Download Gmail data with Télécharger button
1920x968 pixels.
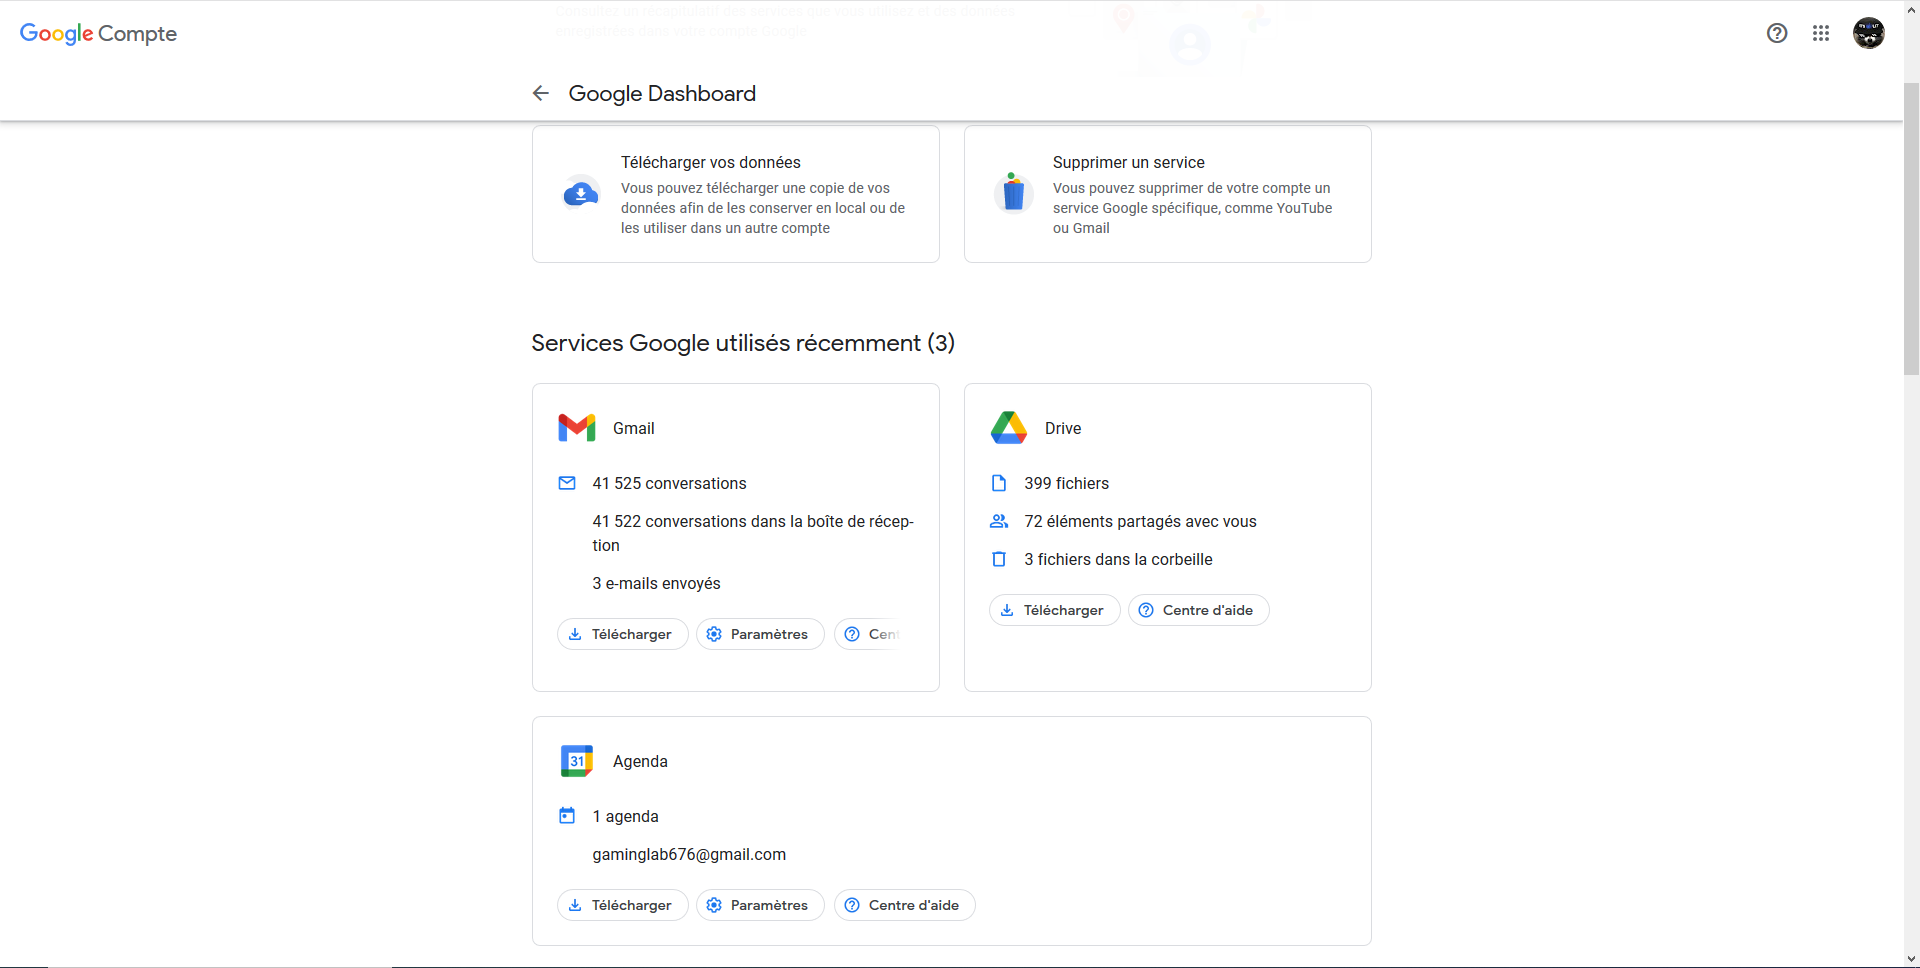coord(622,634)
